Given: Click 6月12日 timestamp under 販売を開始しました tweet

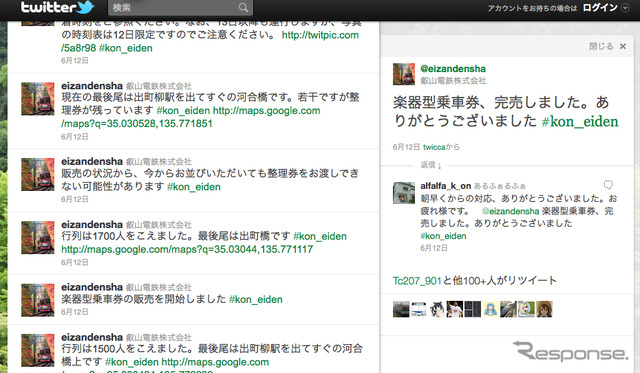Looking at the screenshot, I should [75, 312].
